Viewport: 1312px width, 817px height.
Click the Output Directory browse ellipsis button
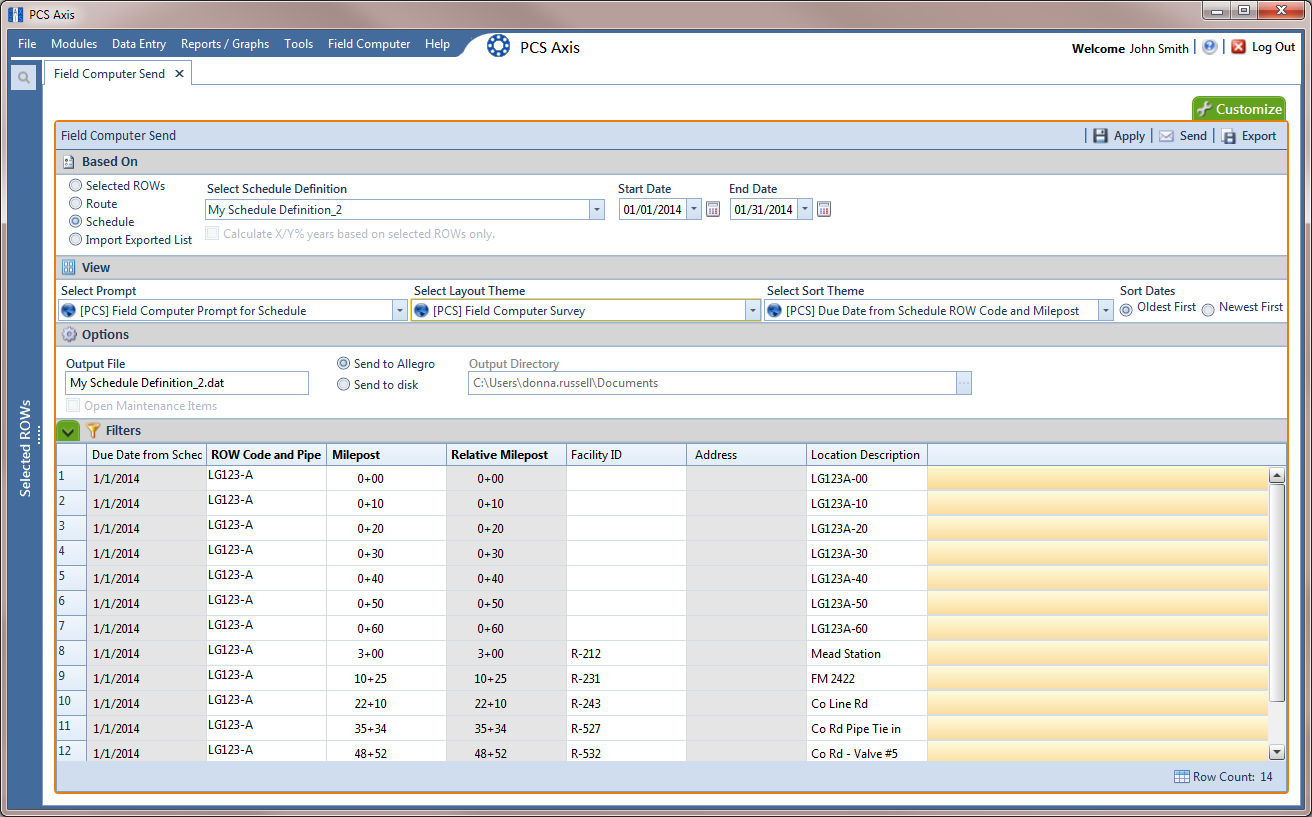pos(964,383)
